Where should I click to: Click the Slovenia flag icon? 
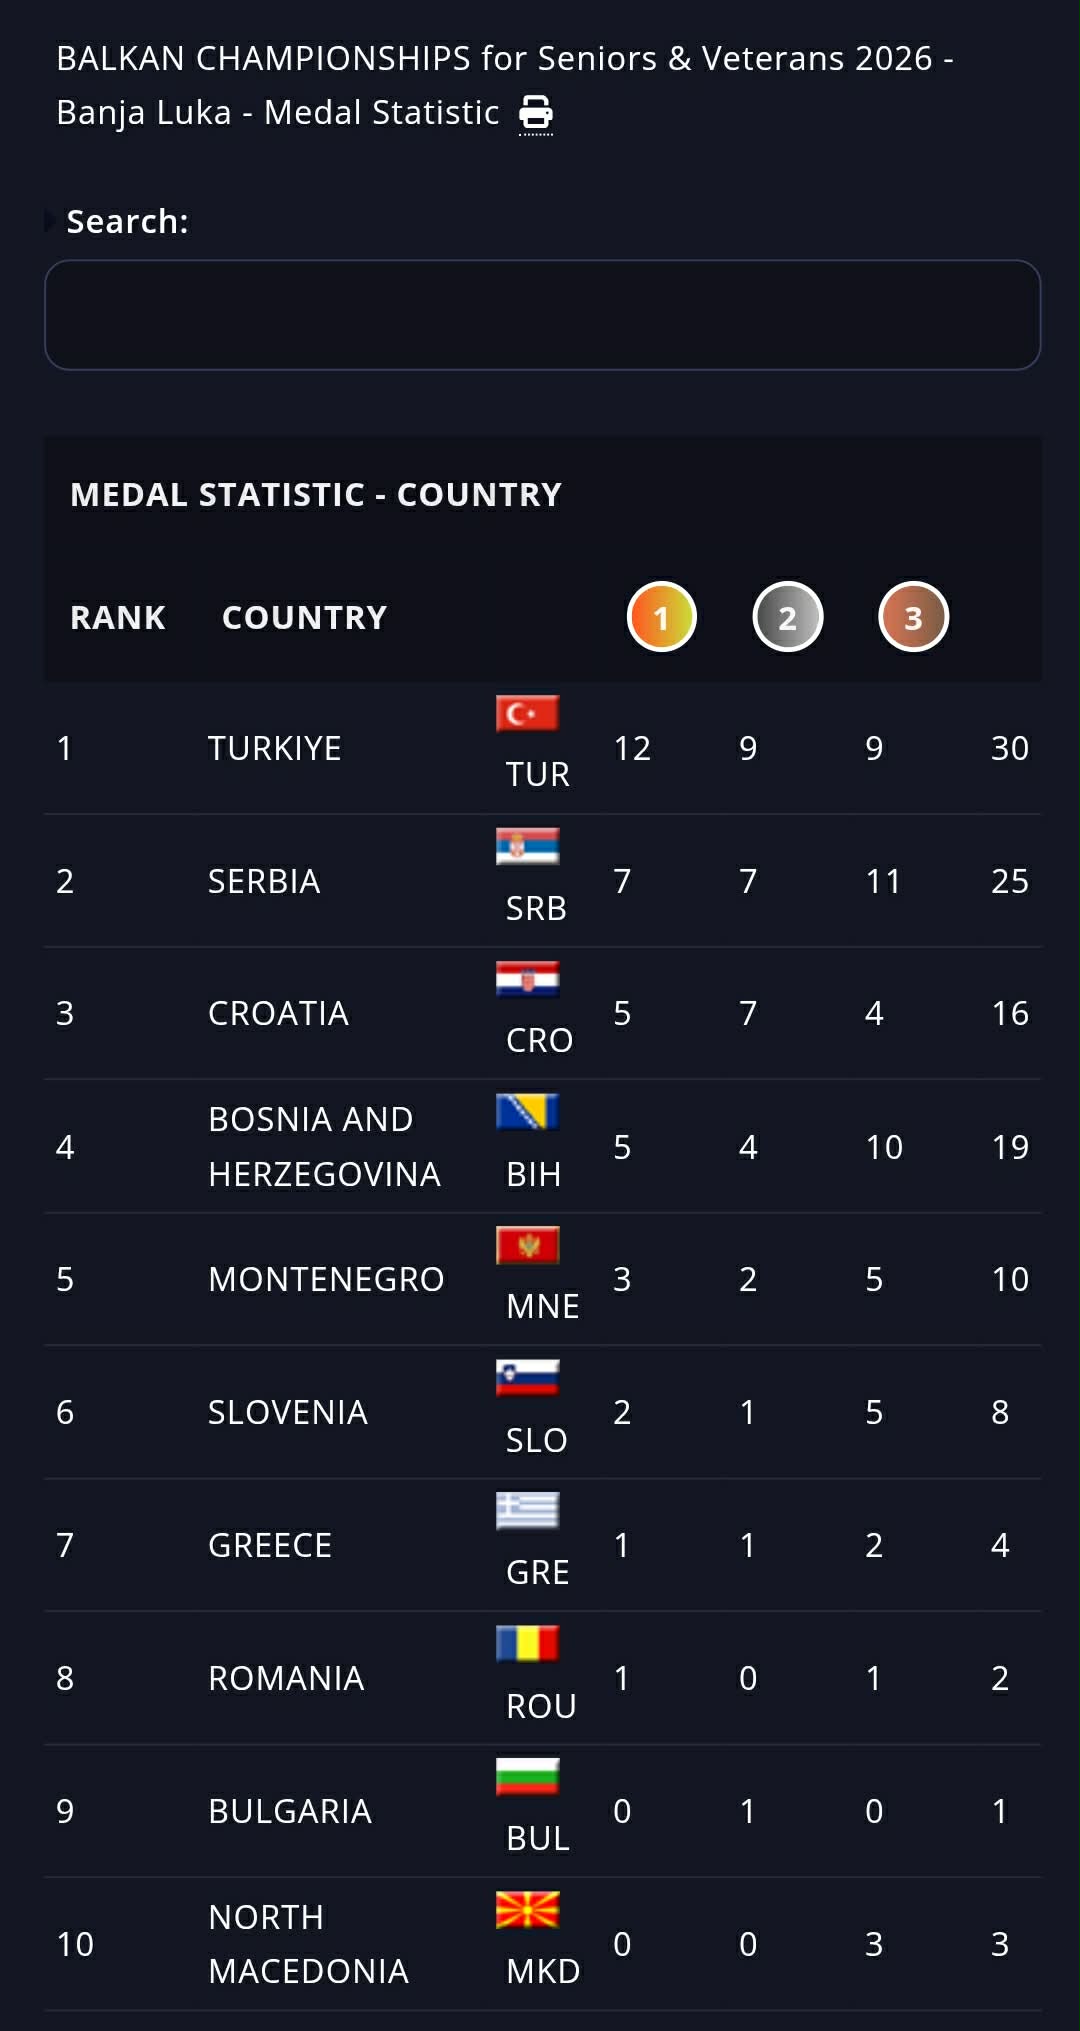click(x=527, y=1378)
